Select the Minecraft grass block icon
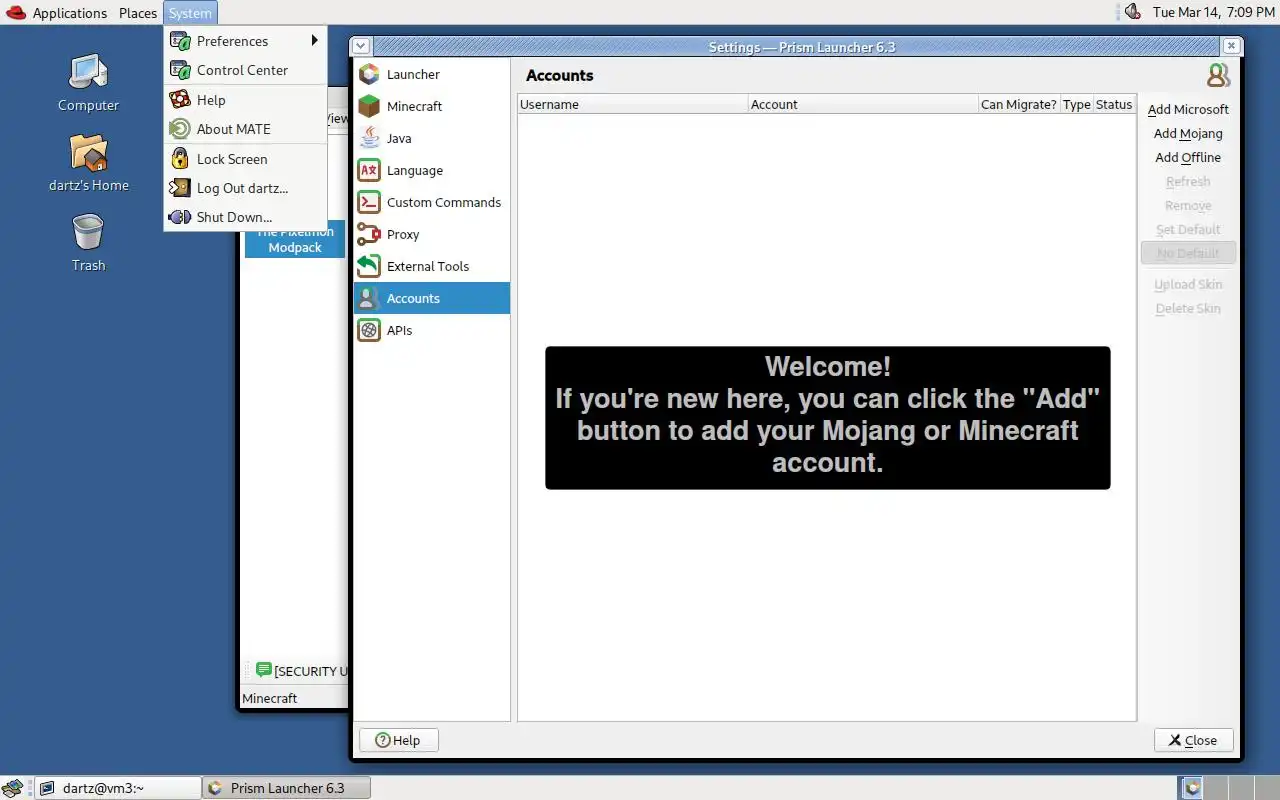The height and width of the screenshot is (800, 1280). coord(369,106)
